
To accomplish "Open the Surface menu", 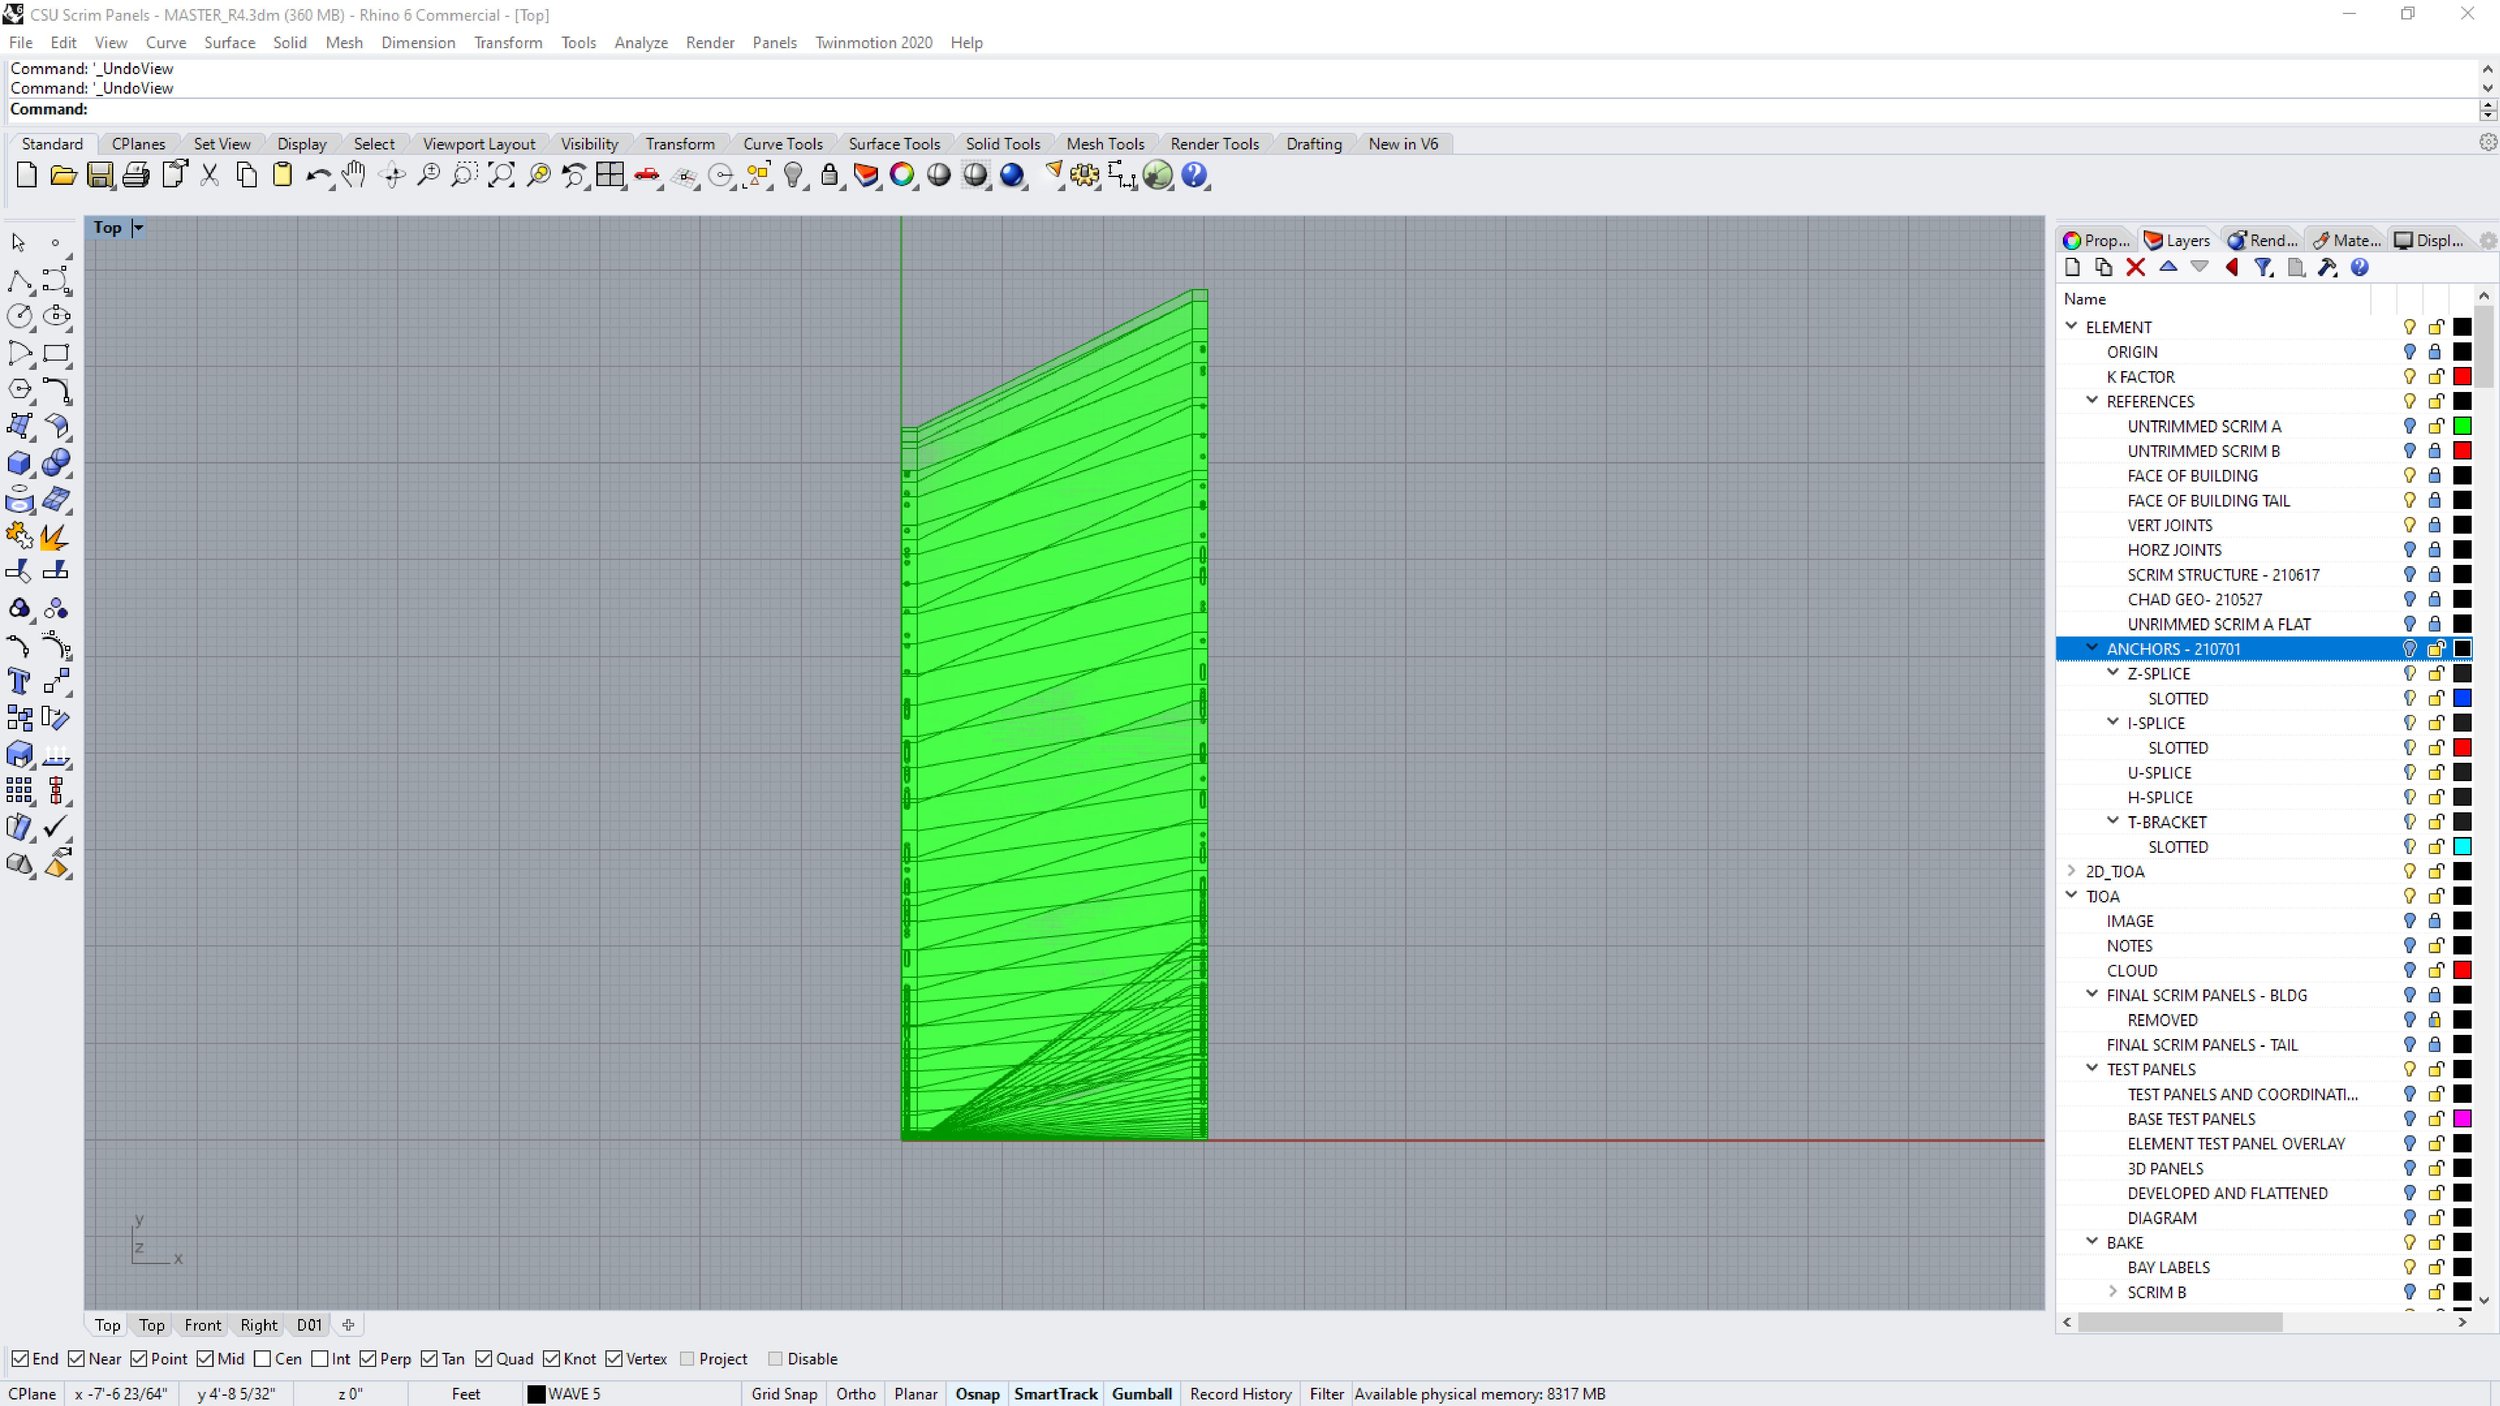I will click(229, 42).
